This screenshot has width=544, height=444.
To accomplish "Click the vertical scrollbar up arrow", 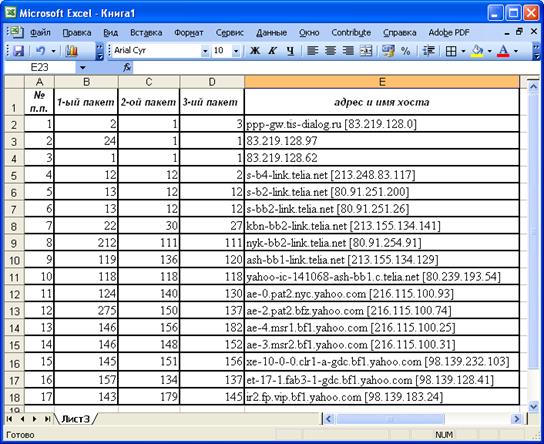I will [534, 85].
